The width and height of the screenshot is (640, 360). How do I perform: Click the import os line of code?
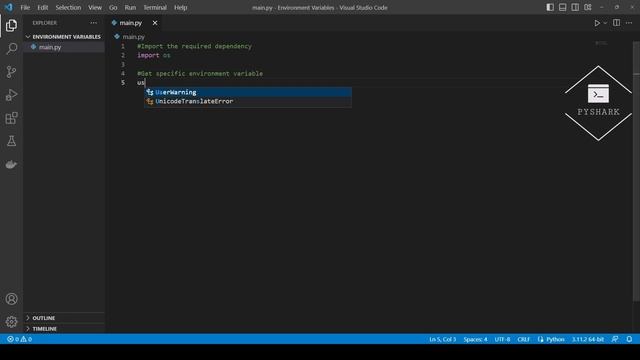click(x=153, y=56)
